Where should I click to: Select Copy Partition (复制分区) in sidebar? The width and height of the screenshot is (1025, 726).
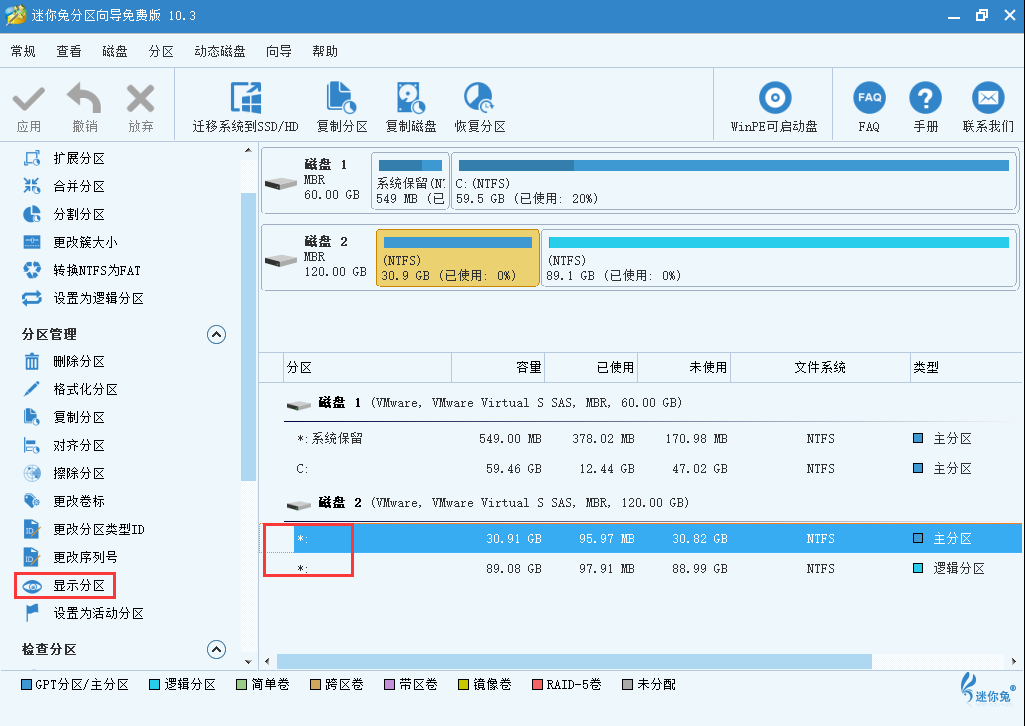pyautogui.click(x=64, y=417)
